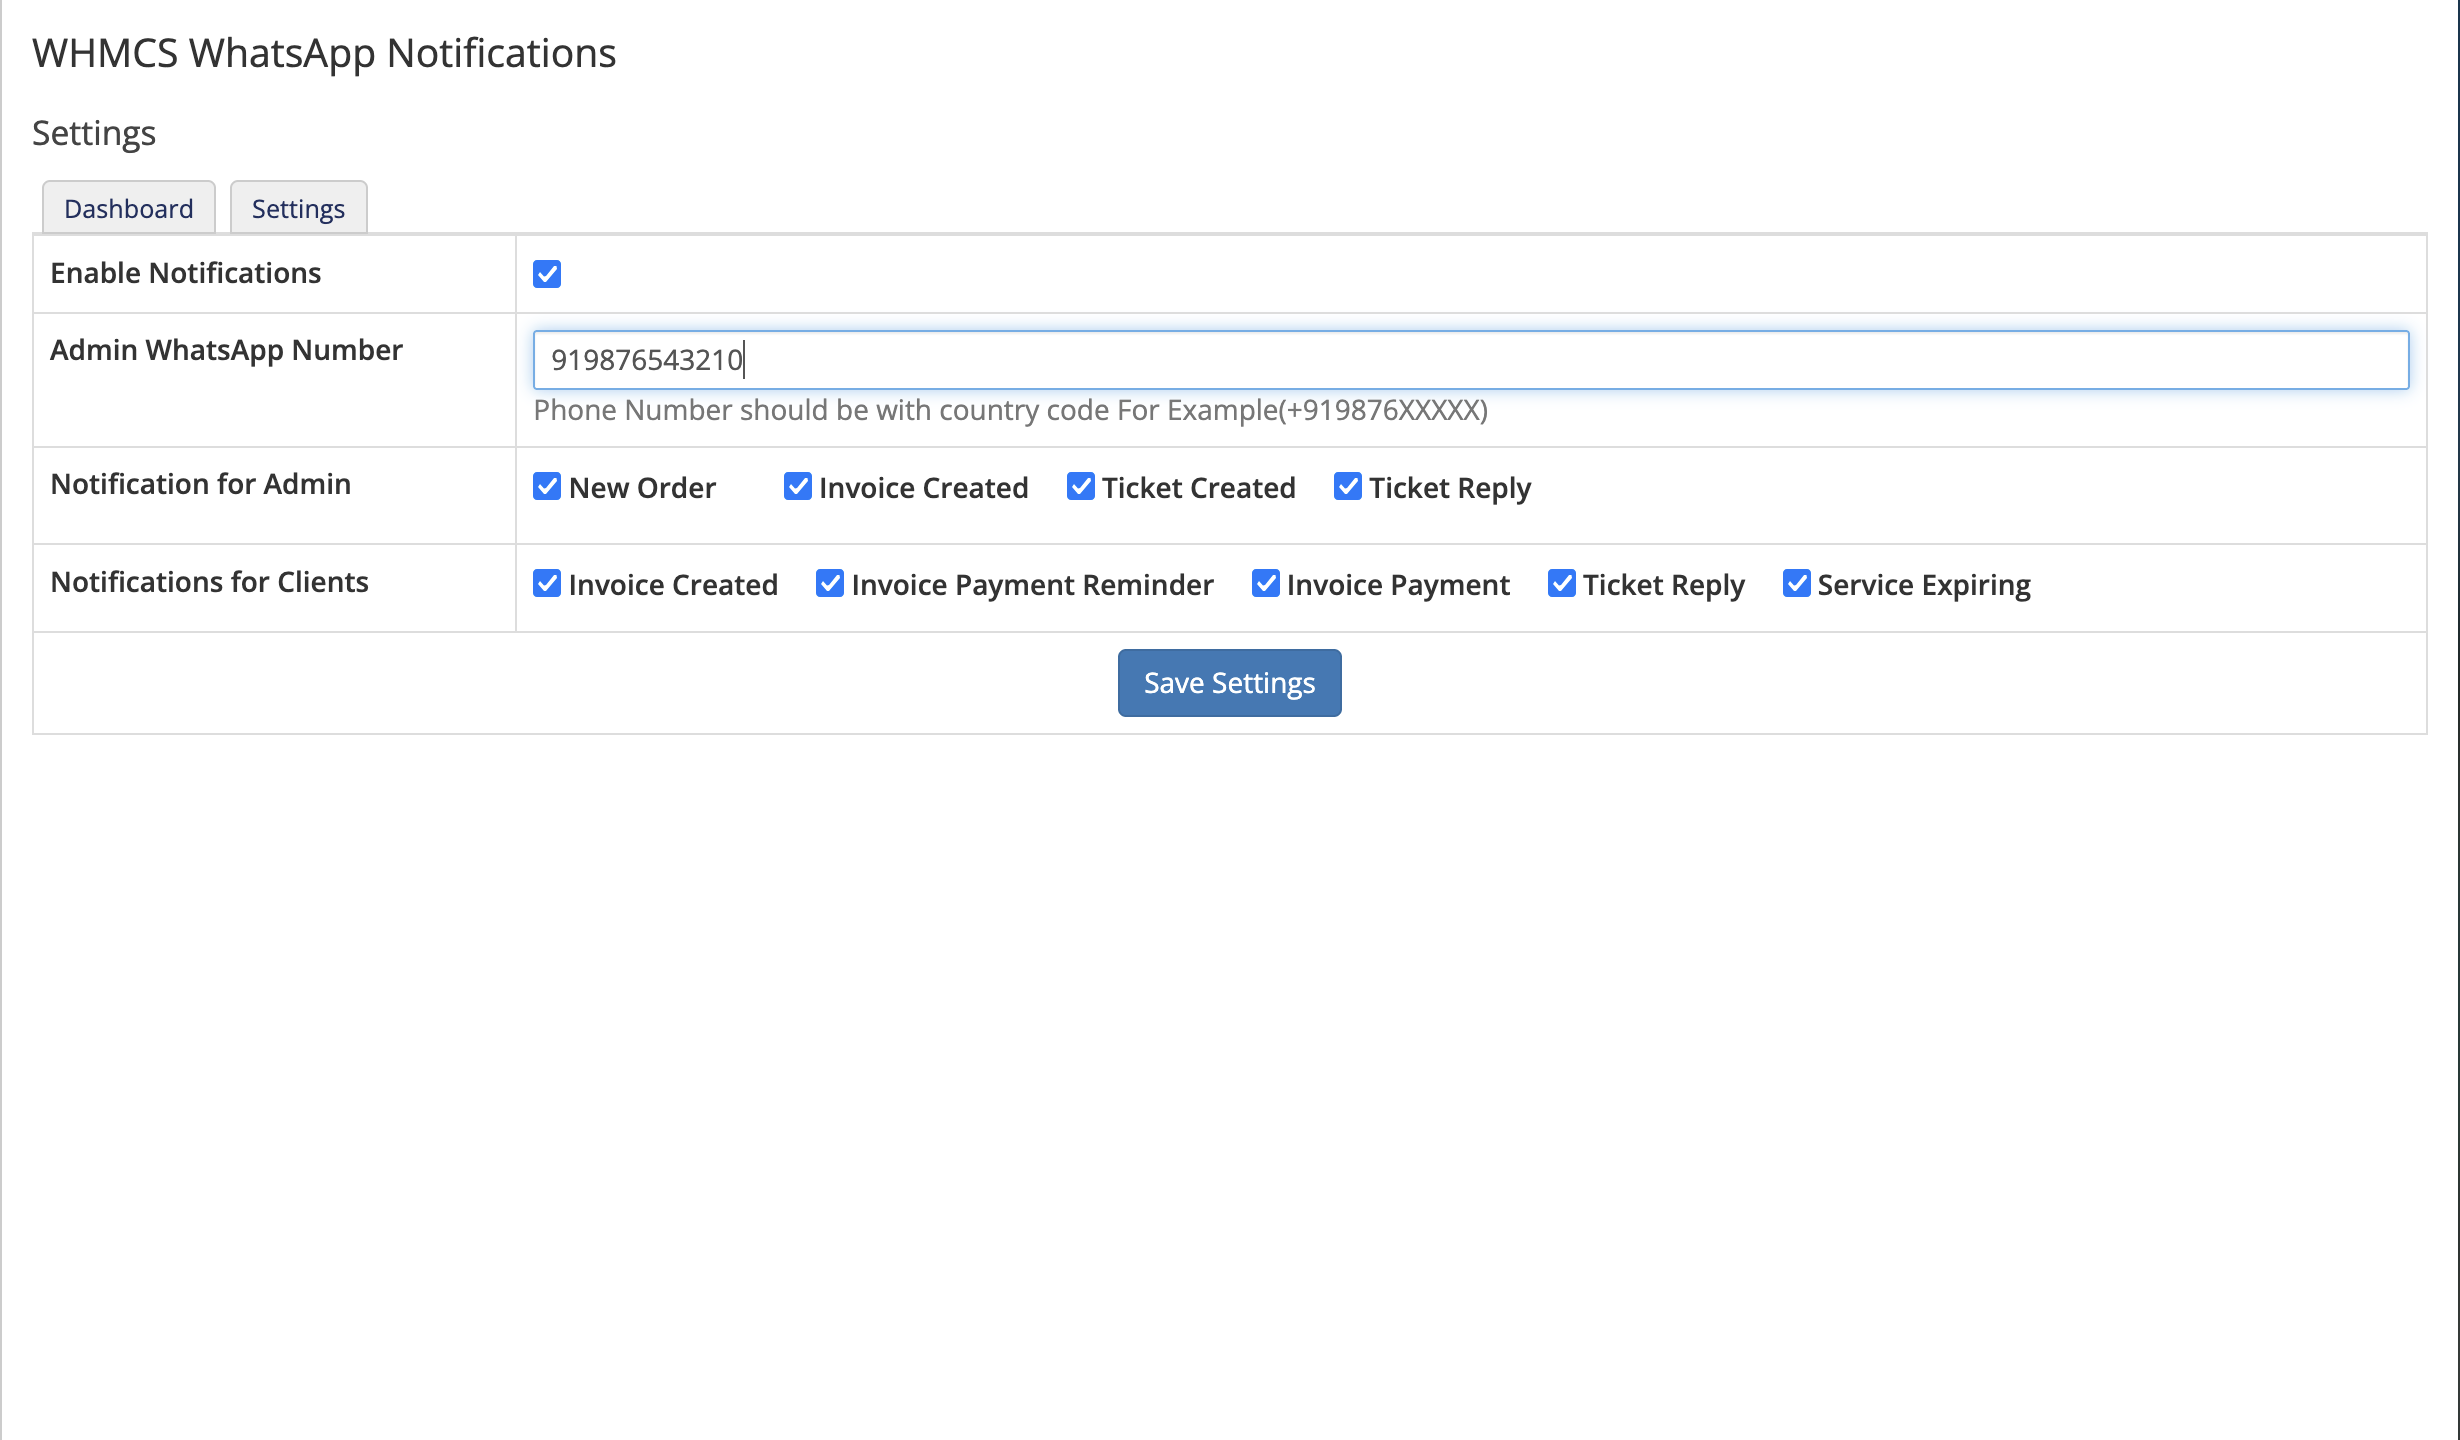Toggle clients Invoice Created checkbox

pos(547,584)
